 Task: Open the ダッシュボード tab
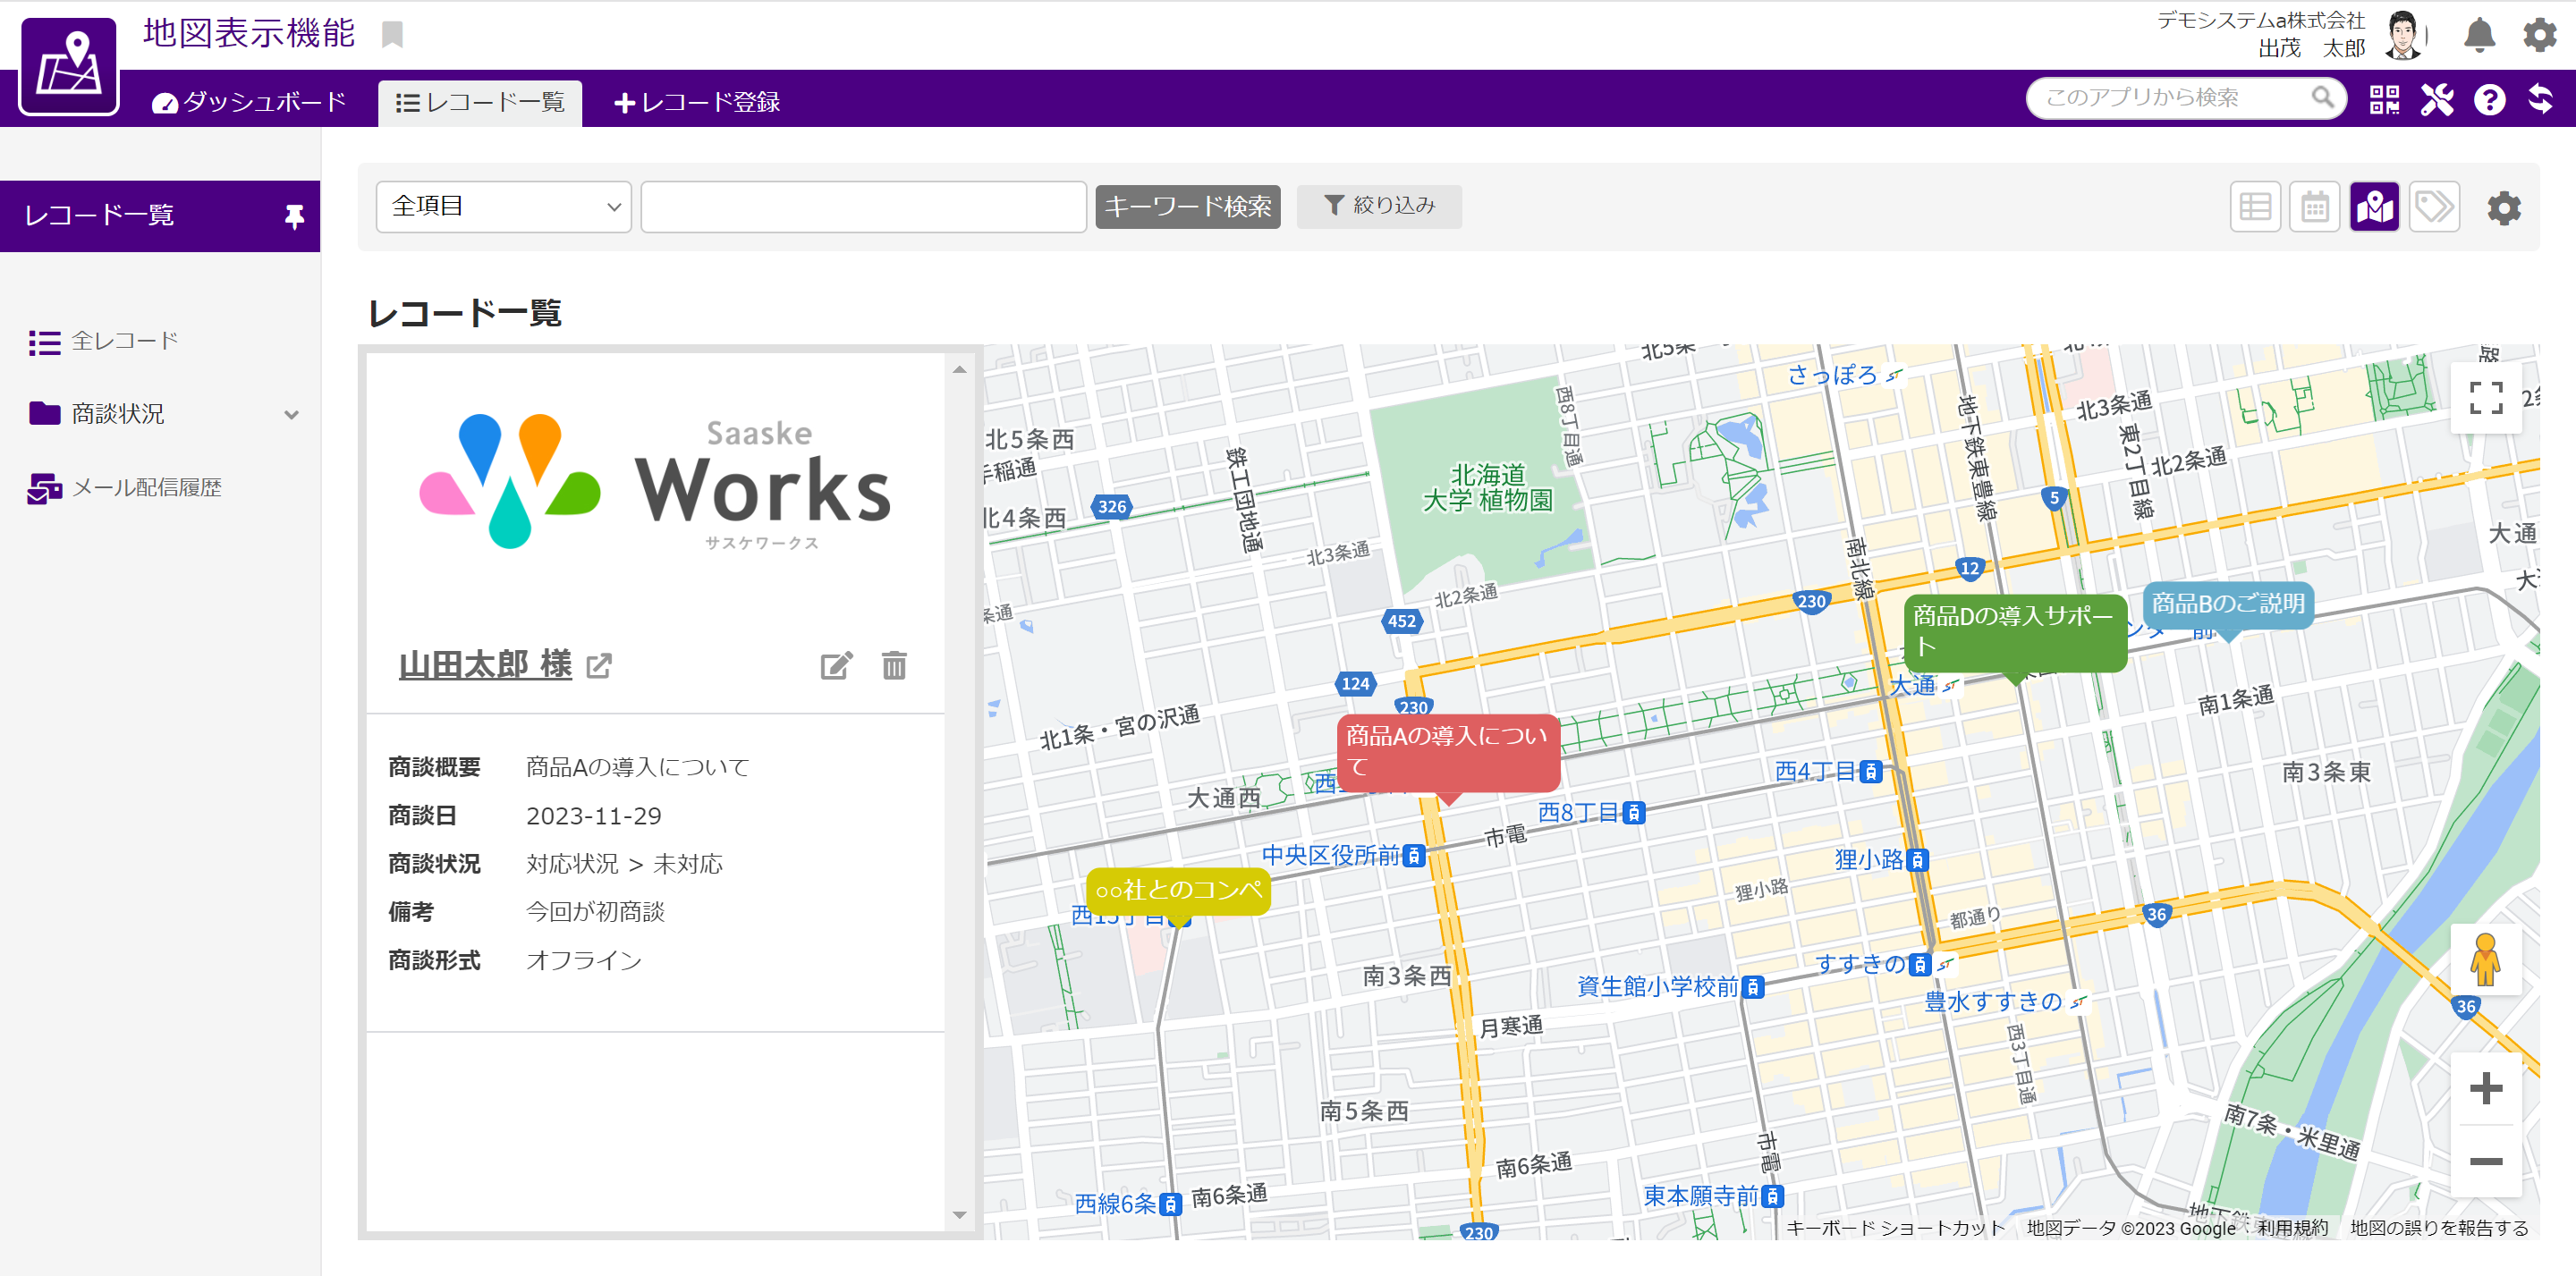248,102
